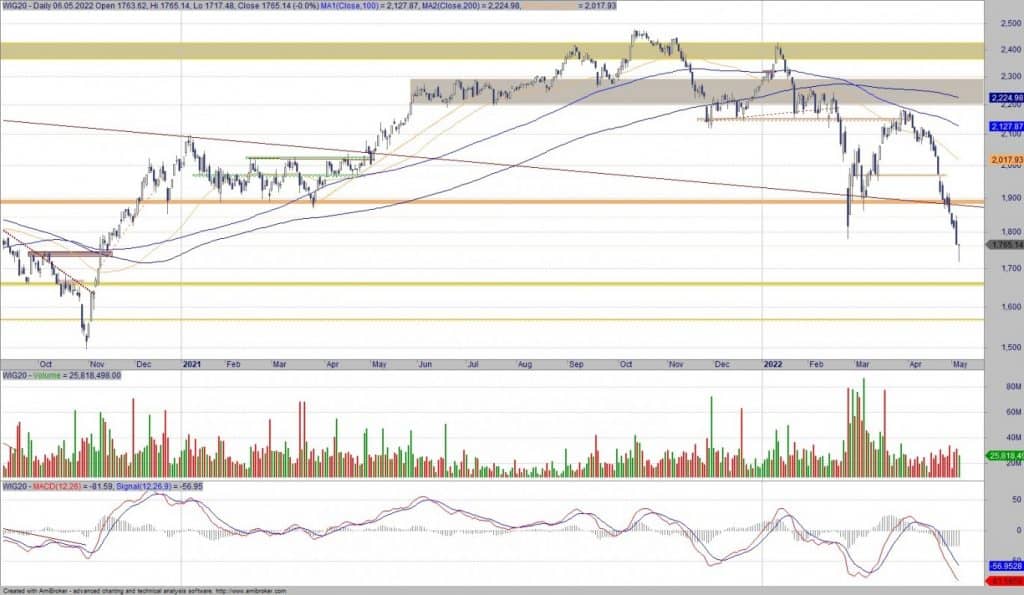1024x595 pixels.
Task: Click the blue MACD value tag on axis
Action: pos(1004,565)
